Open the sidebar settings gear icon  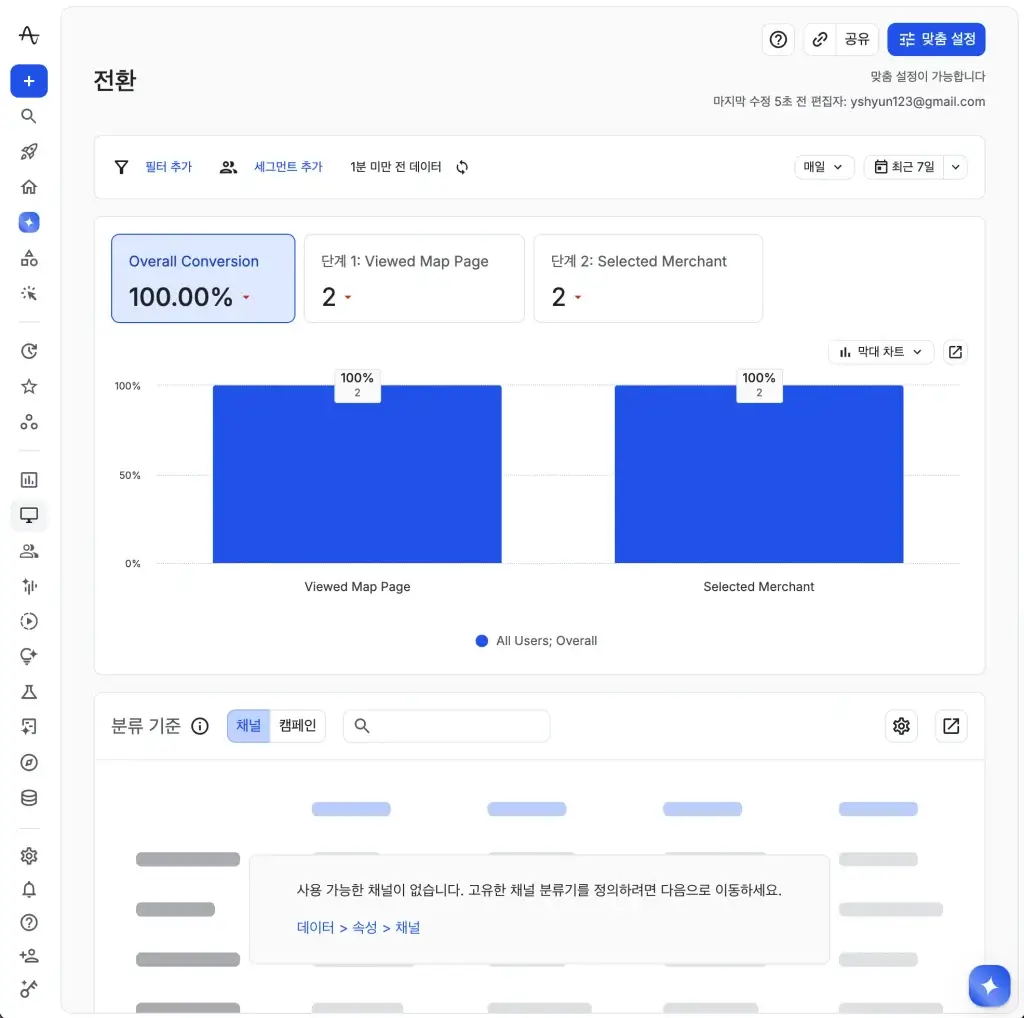[29, 855]
